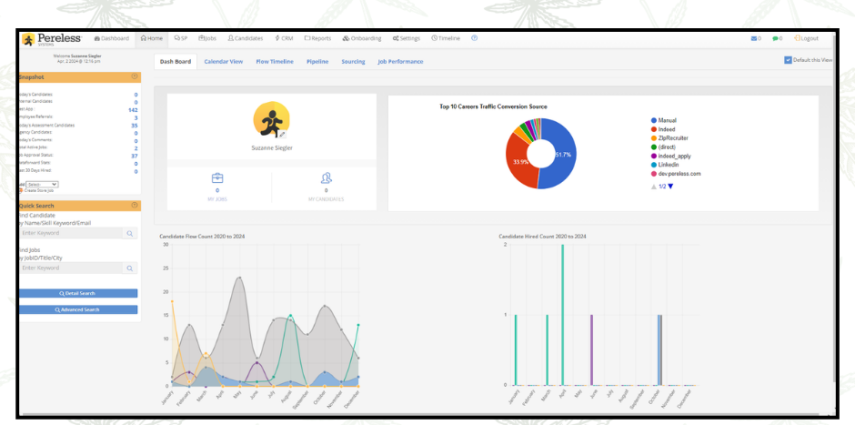The image size is (855, 425).
Task: Click the help question mark icon
Action: [474, 38]
